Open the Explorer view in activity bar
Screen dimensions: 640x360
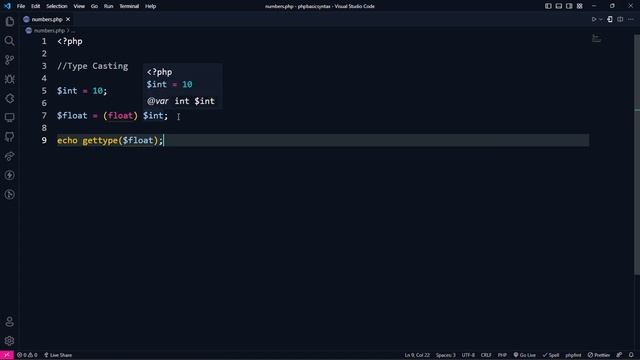[x=9, y=21]
